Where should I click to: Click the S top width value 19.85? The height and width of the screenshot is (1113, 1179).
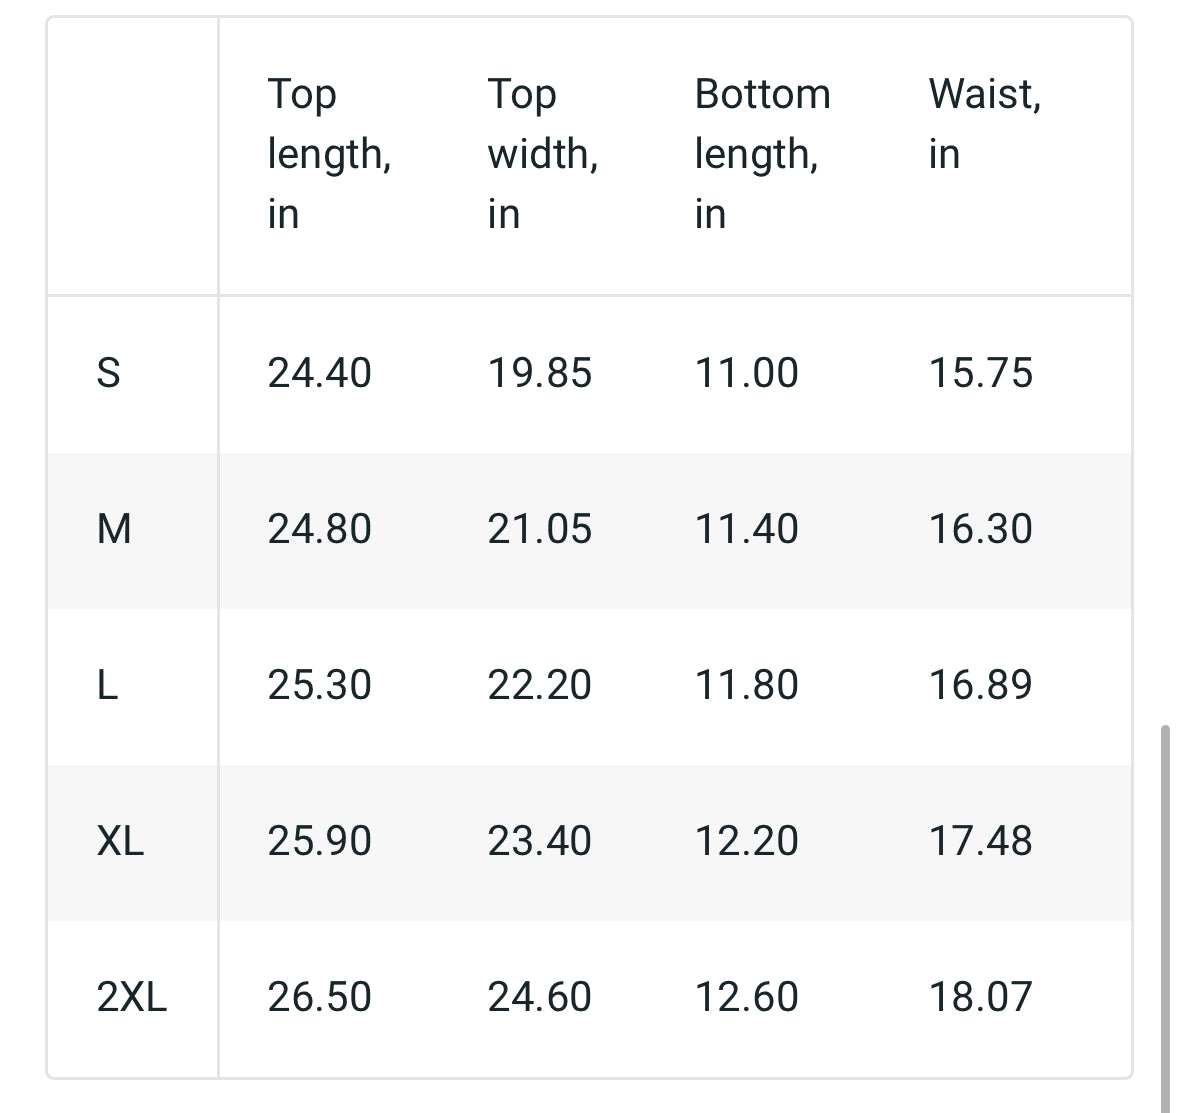pyautogui.click(x=539, y=374)
